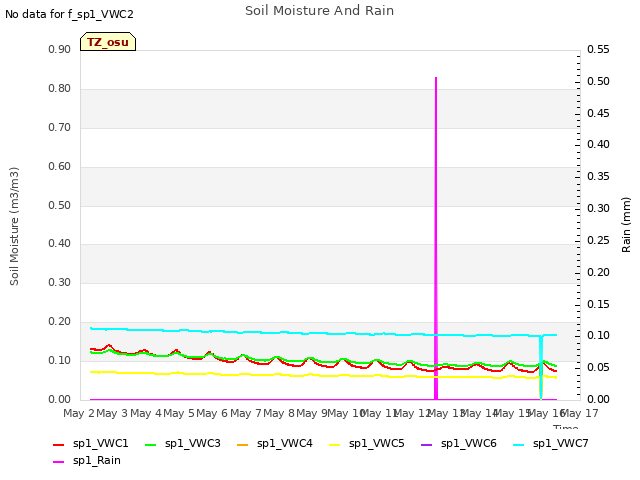The width and height of the screenshot is (640, 480).
Task: Click the sp1_VWC1 red legend swatch
Action: 59,445
